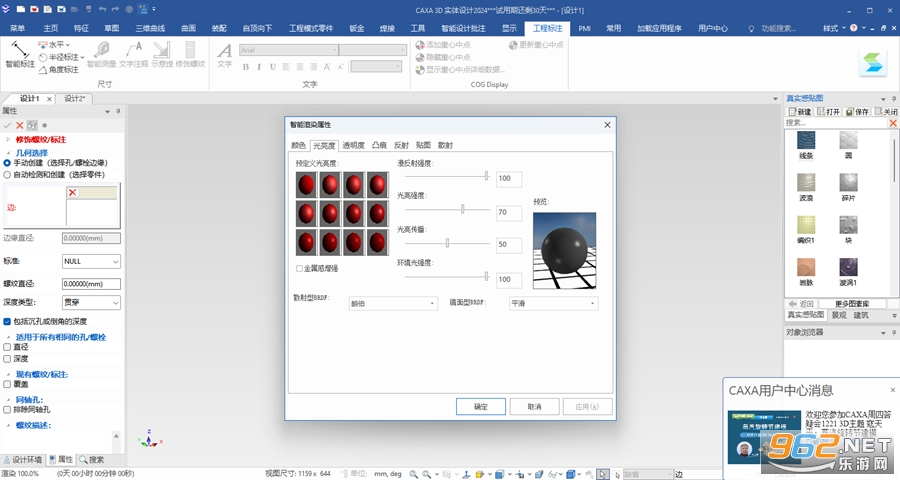This screenshot has width=900, height=480.
Task: Switch to 颜色 tab in dialog
Action: pos(298,145)
